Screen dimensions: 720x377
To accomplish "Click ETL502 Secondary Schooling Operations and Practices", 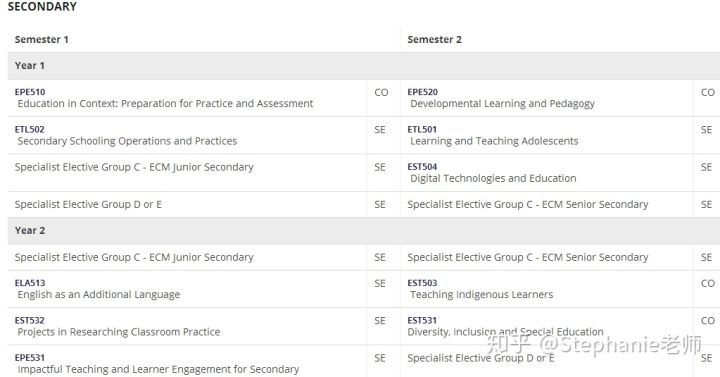I will click(126, 135).
